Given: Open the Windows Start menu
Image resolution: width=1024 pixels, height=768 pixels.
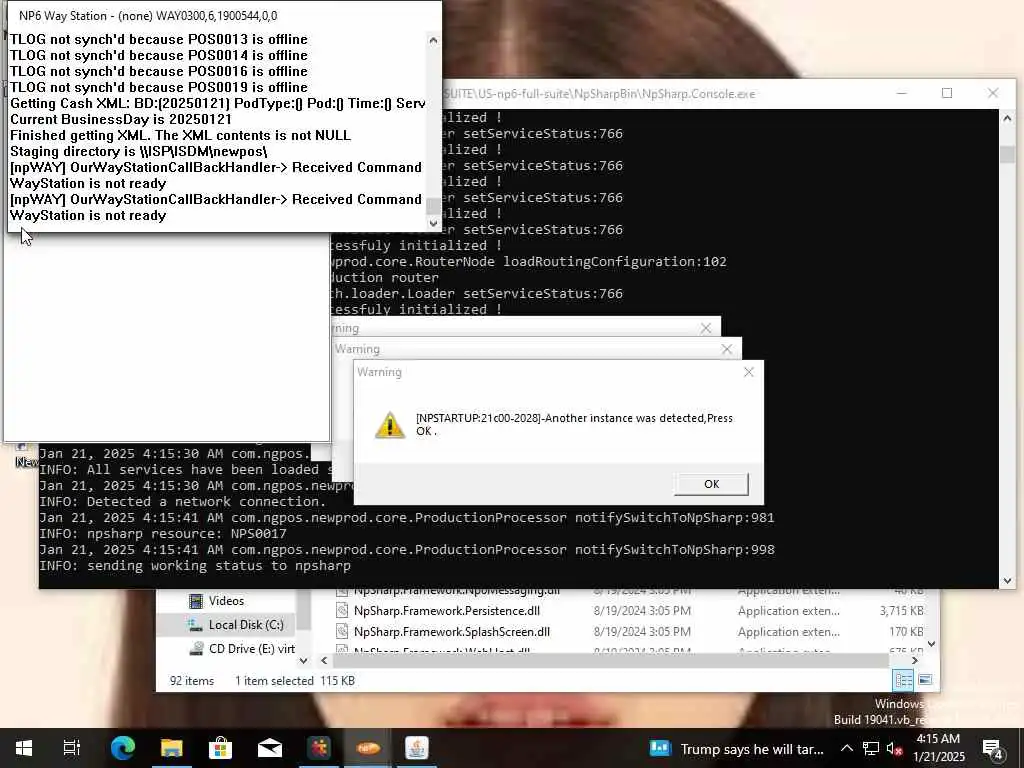Looking at the screenshot, I should (x=24, y=748).
